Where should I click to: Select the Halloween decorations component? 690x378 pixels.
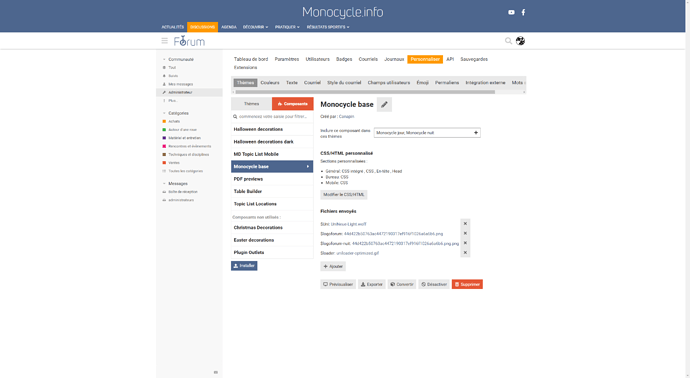pos(272,129)
